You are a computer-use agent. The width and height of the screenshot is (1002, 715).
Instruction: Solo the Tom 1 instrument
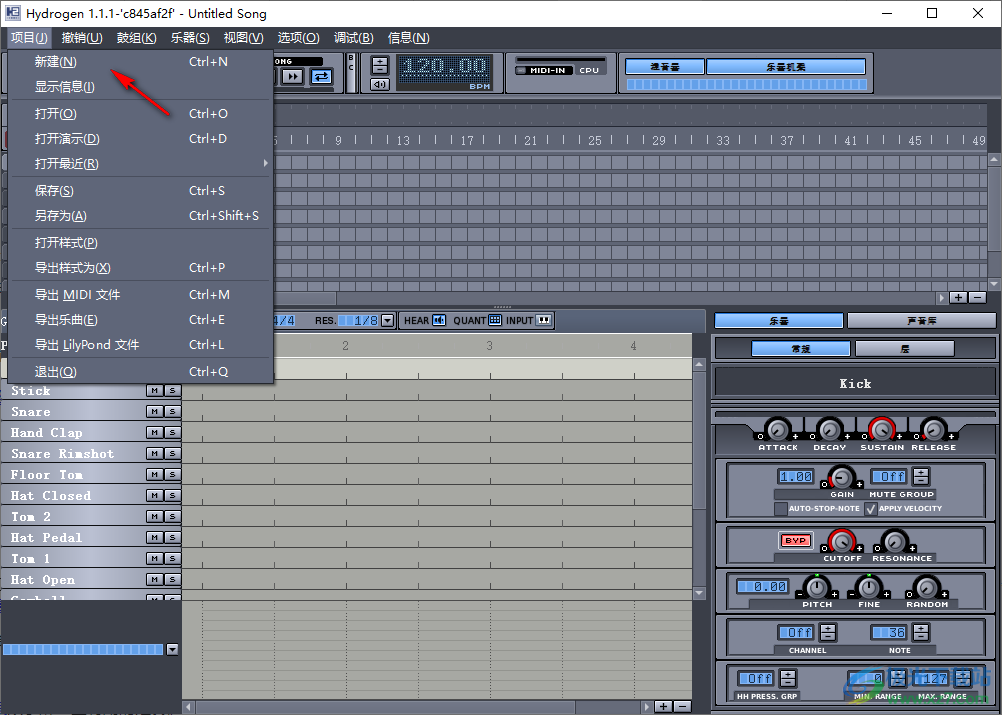click(x=172, y=558)
